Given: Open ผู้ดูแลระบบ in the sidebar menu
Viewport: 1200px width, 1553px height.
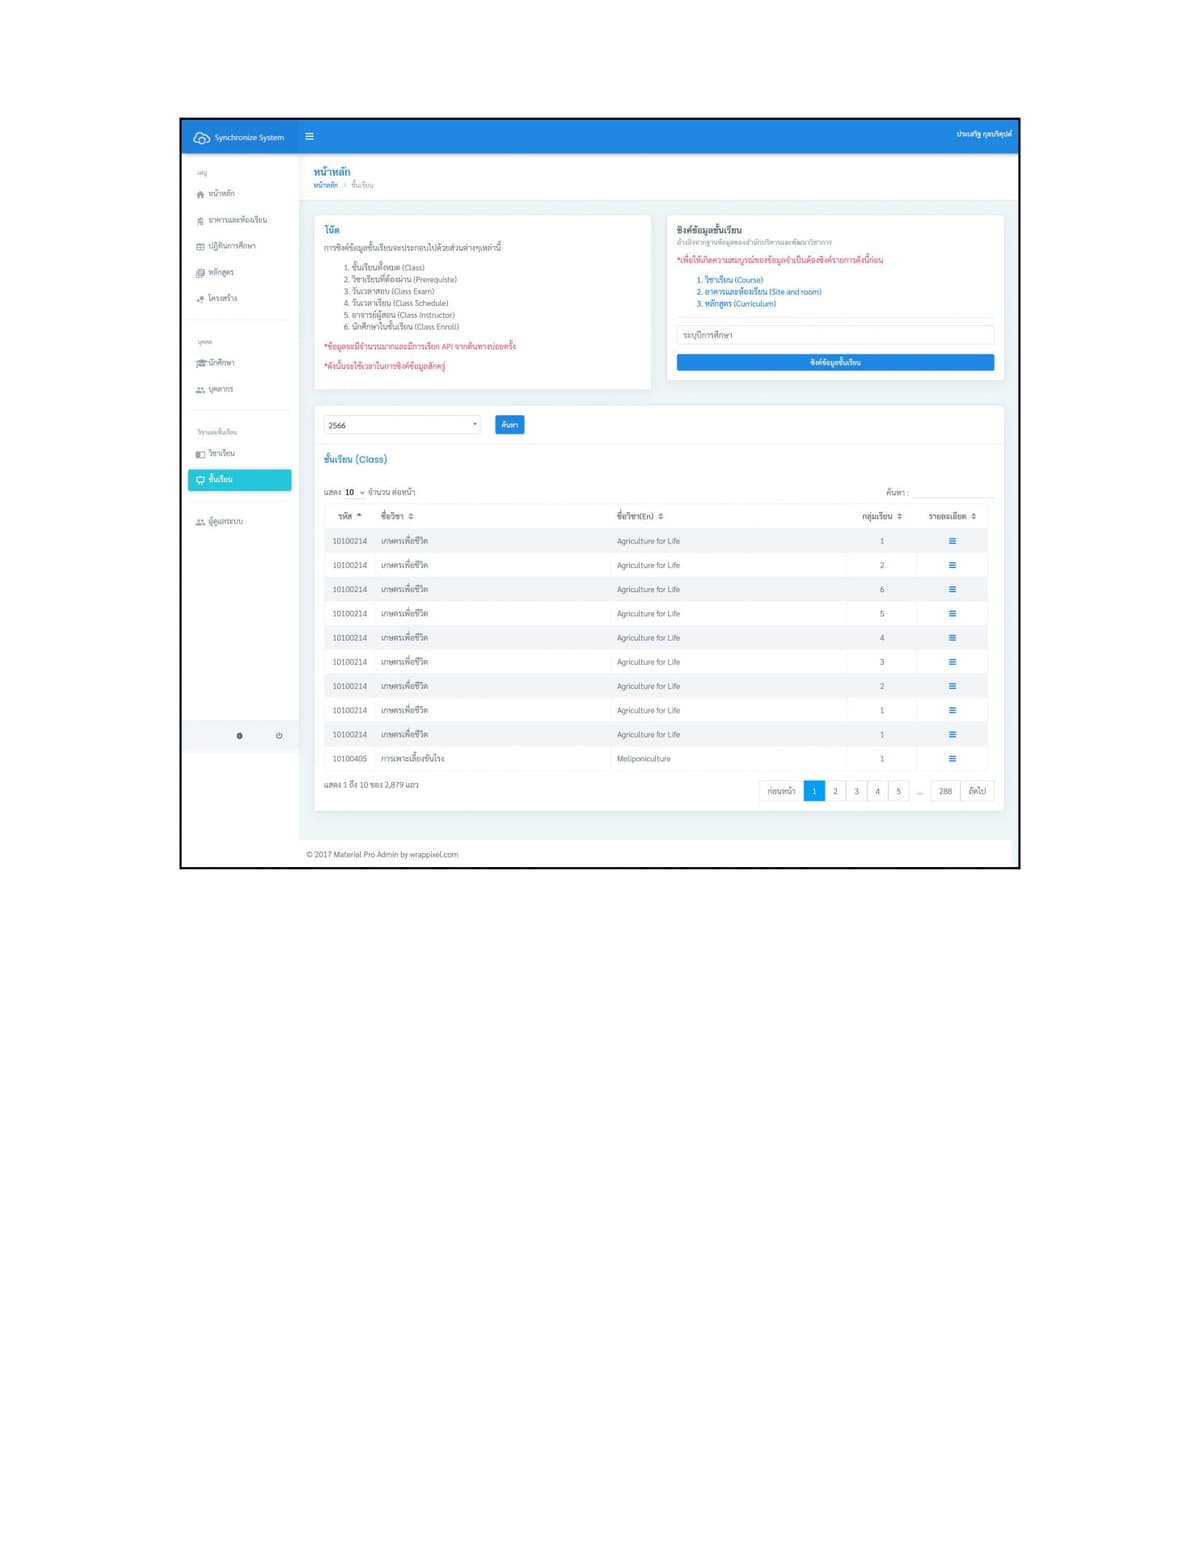Looking at the screenshot, I should click(219, 522).
